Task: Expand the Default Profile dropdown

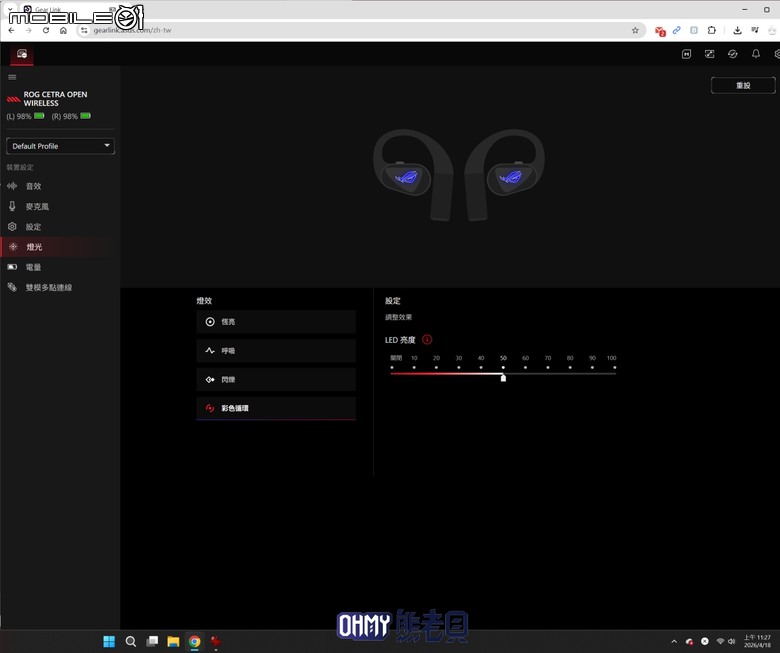Action: [x=60, y=146]
